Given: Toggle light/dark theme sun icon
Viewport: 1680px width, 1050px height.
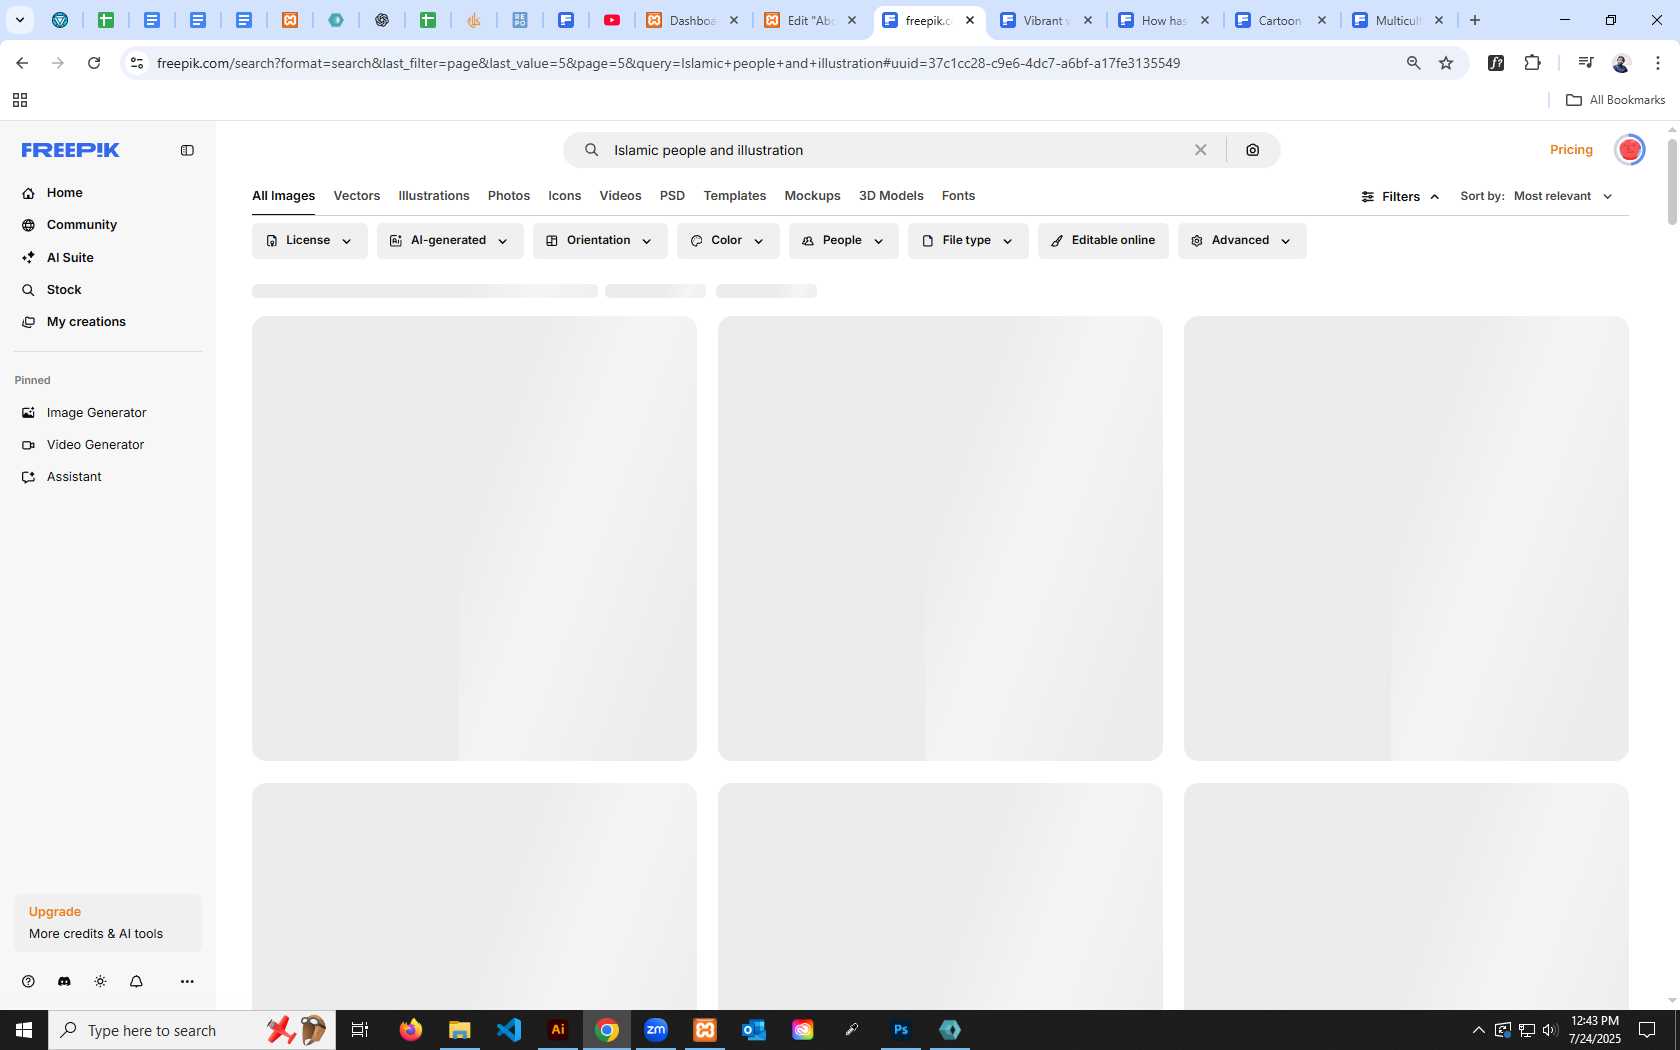Looking at the screenshot, I should (100, 982).
